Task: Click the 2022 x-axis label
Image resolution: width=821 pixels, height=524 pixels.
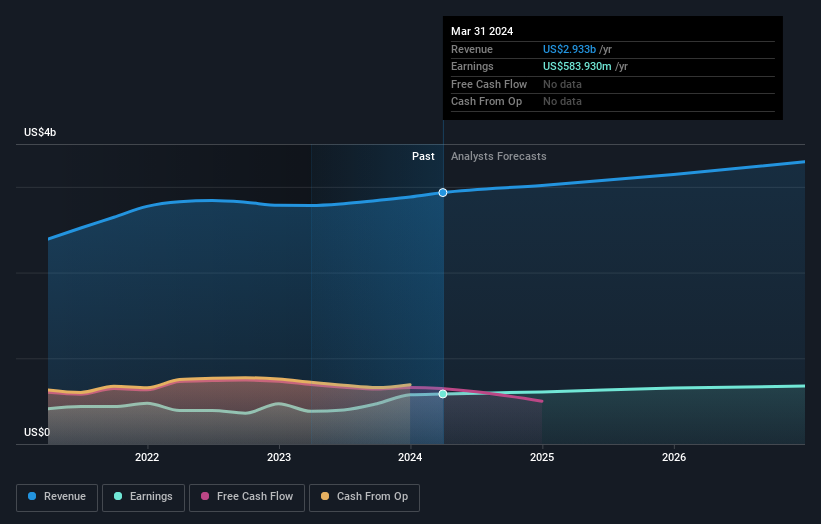Action: [x=147, y=458]
